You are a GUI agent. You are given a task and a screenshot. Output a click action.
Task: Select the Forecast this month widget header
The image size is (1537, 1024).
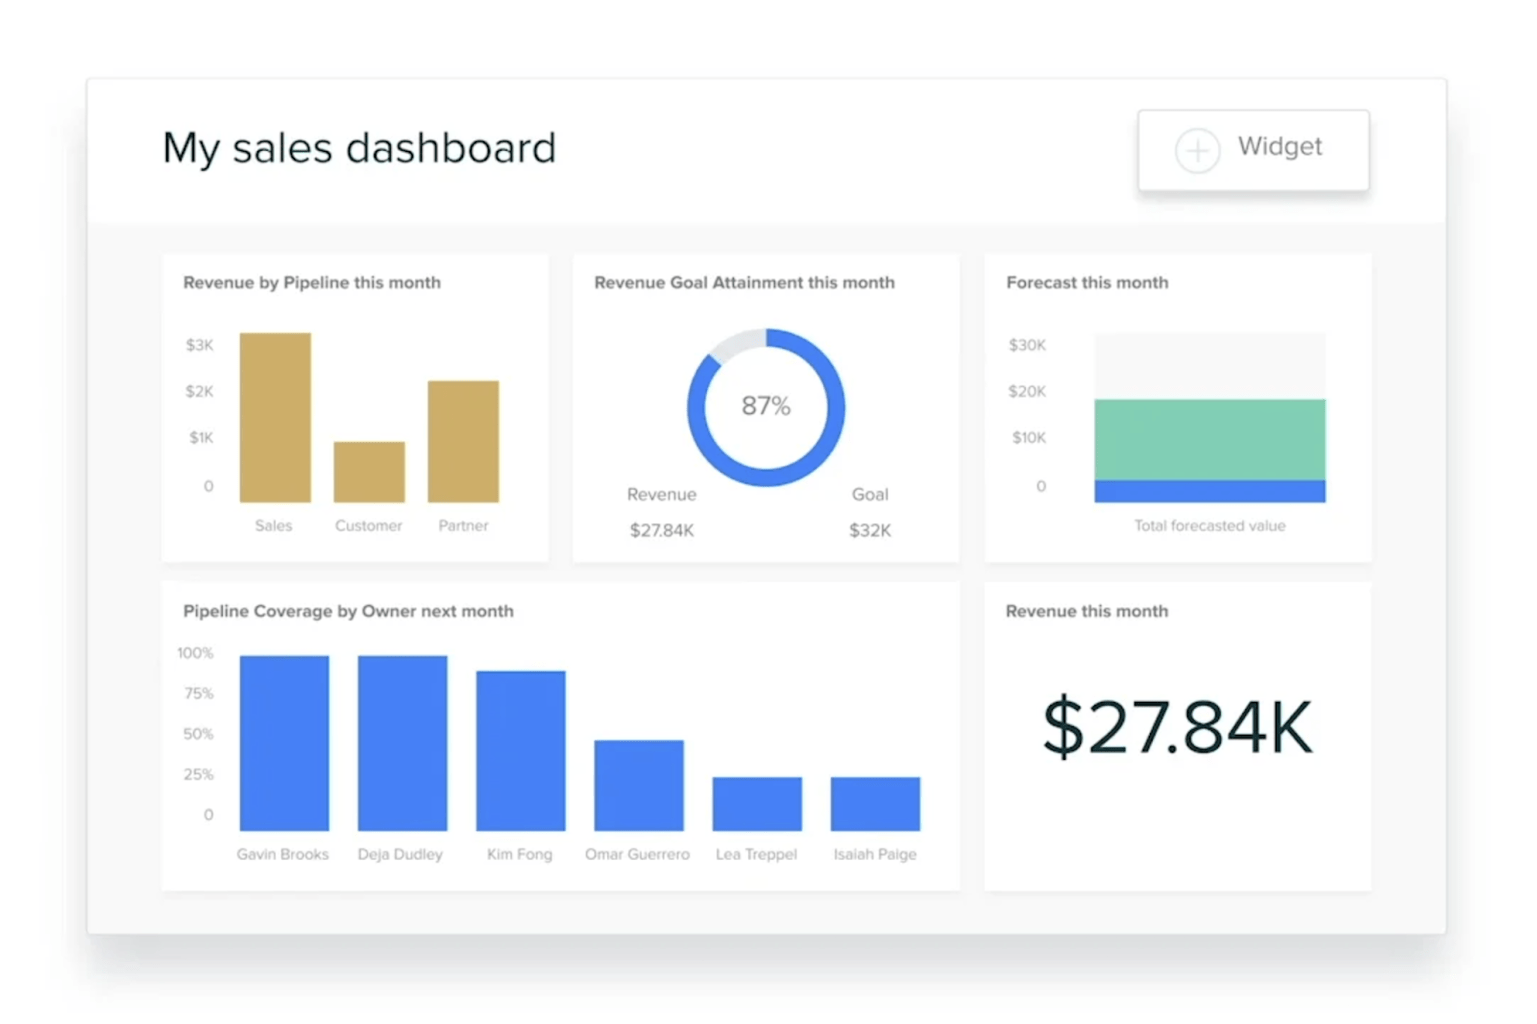(x=1086, y=283)
